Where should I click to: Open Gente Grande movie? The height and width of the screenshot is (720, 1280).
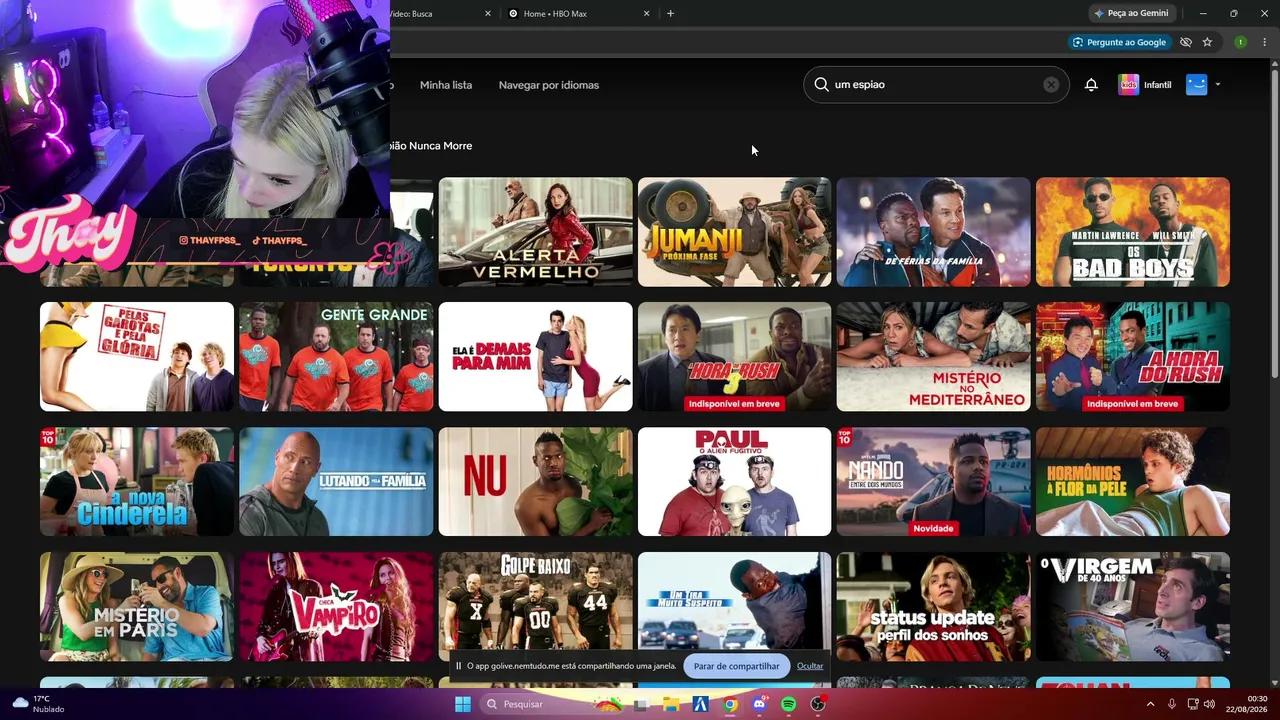[x=336, y=357]
